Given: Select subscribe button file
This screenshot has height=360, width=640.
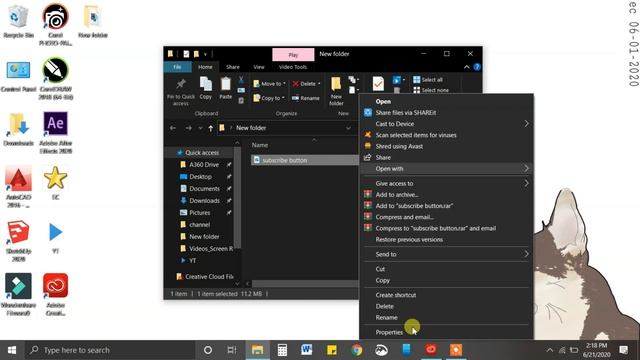Looking at the screenshot, I should click(284, 160).
